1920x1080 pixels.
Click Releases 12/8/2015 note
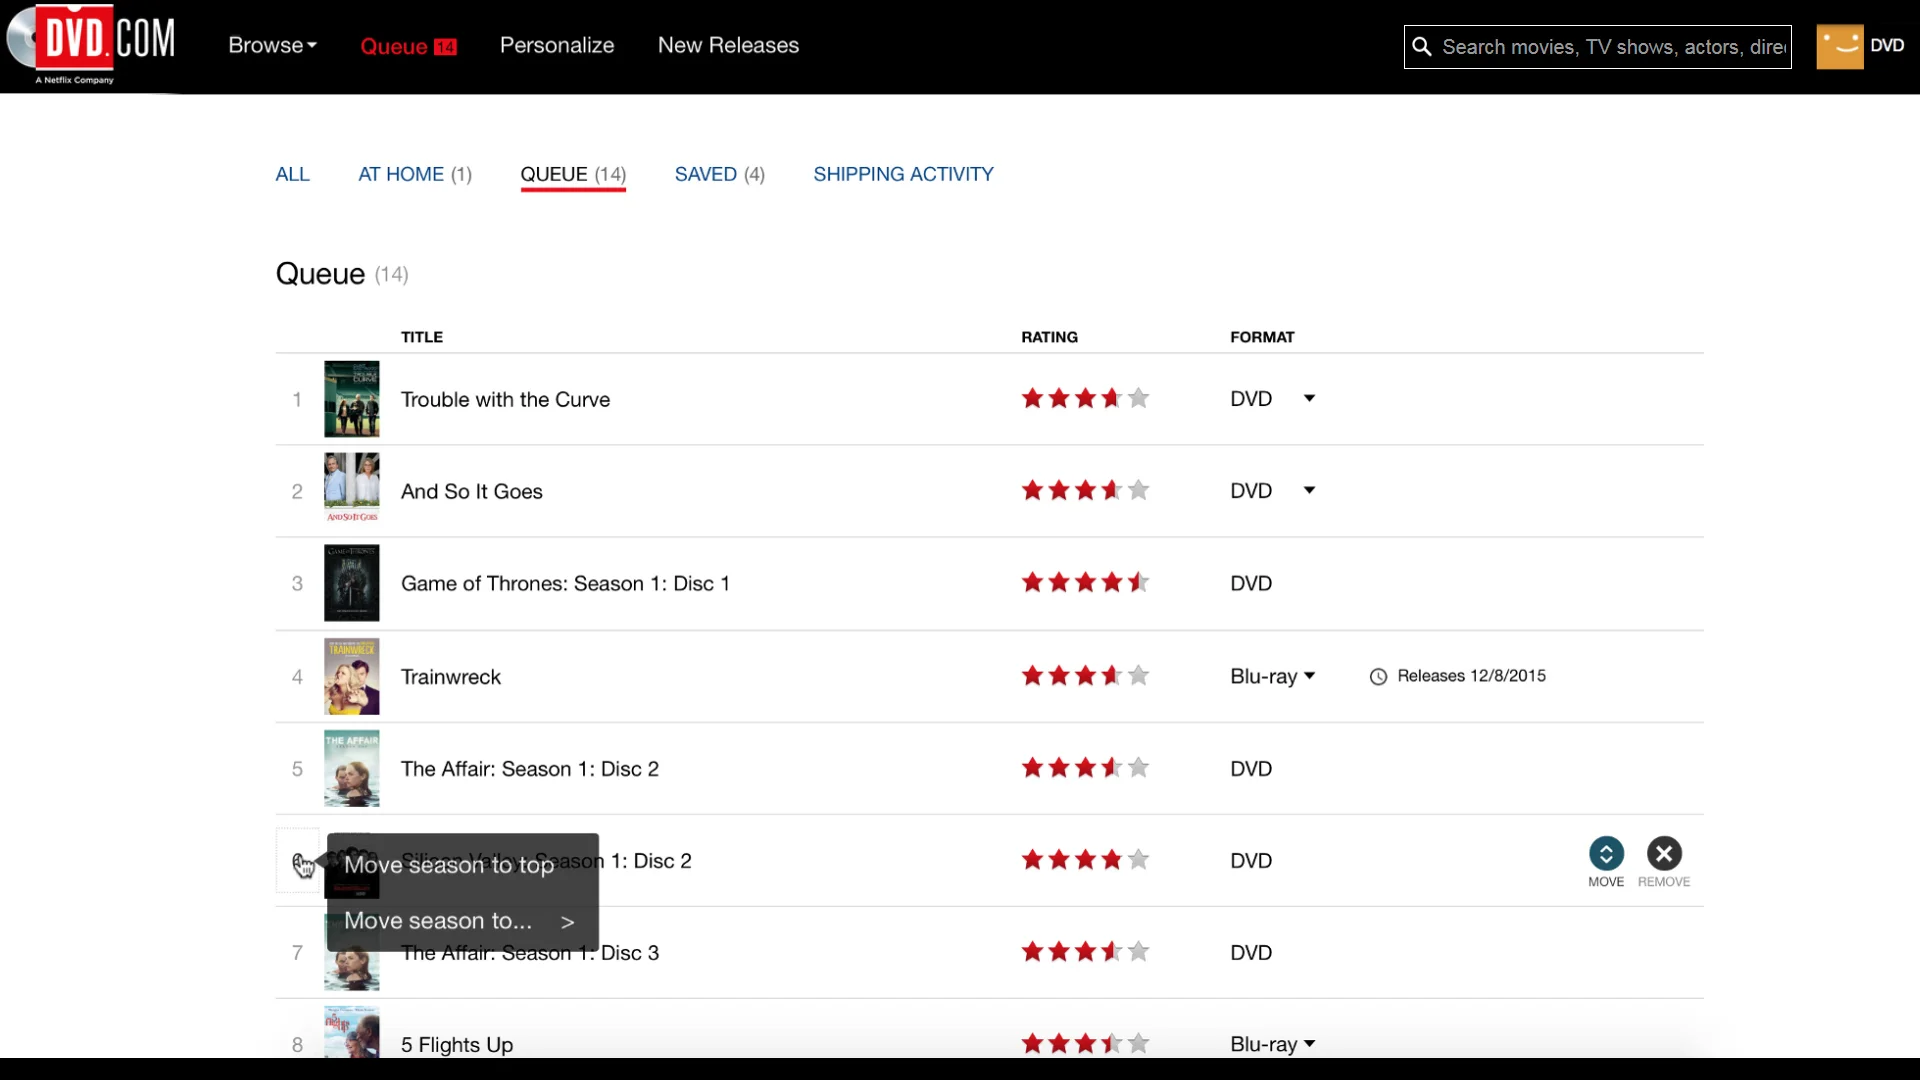tap(1458, 676)
